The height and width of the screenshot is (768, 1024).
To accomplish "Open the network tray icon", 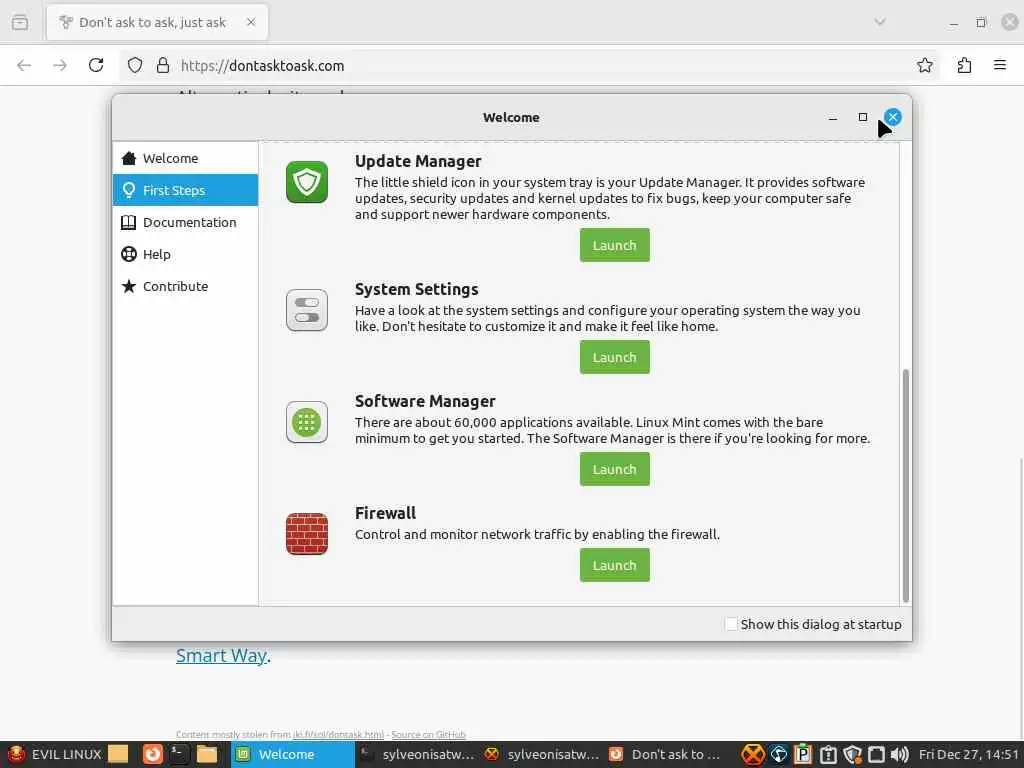I will (778, 754).
